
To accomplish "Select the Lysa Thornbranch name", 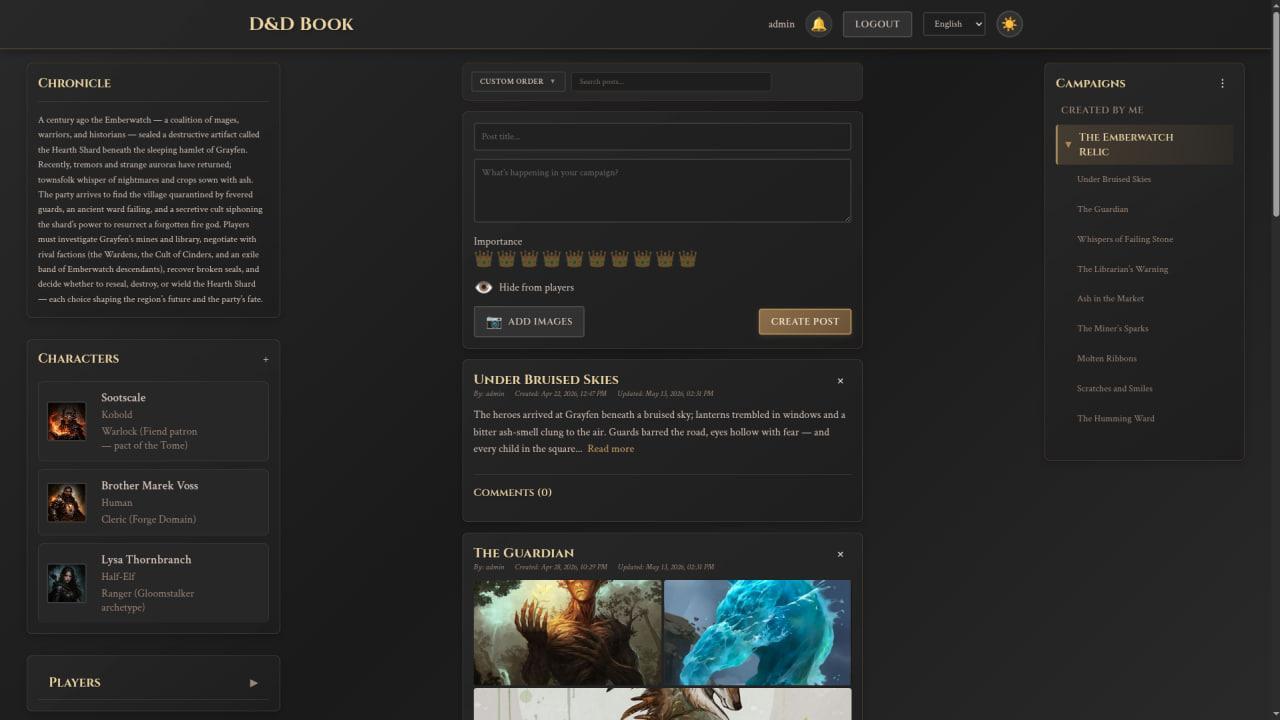I will click(146, 560).
